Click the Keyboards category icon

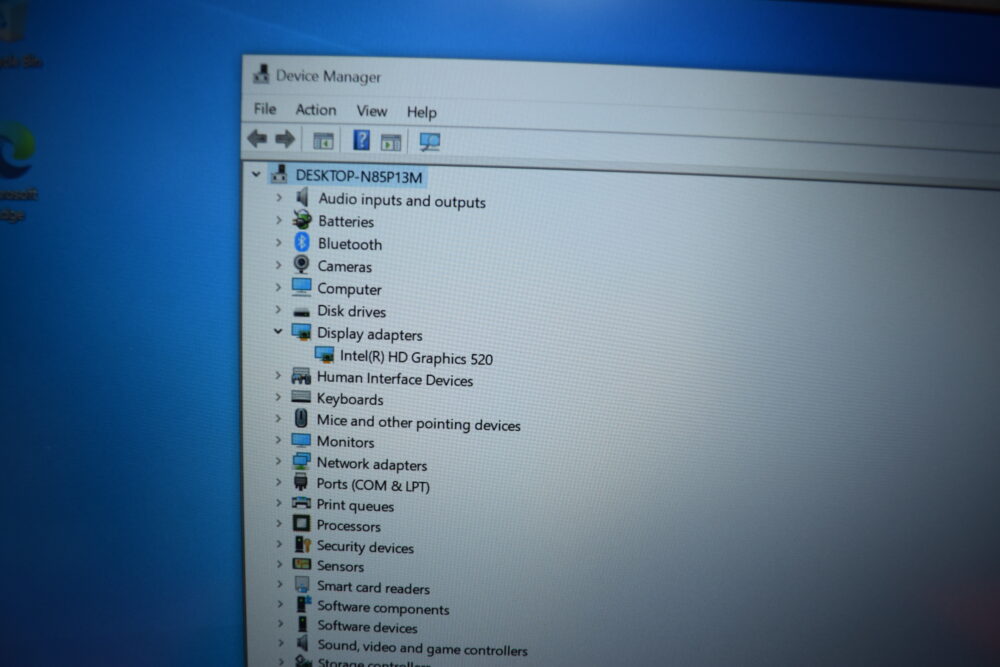point(301,397)
